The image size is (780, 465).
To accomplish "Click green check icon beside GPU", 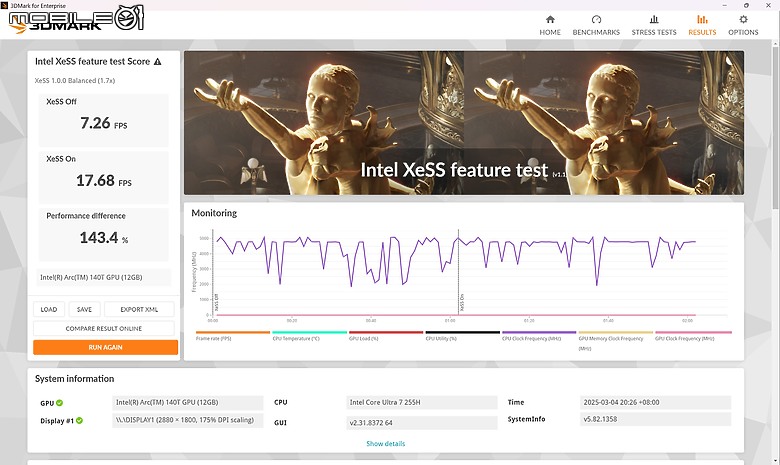I will [59, 403].
